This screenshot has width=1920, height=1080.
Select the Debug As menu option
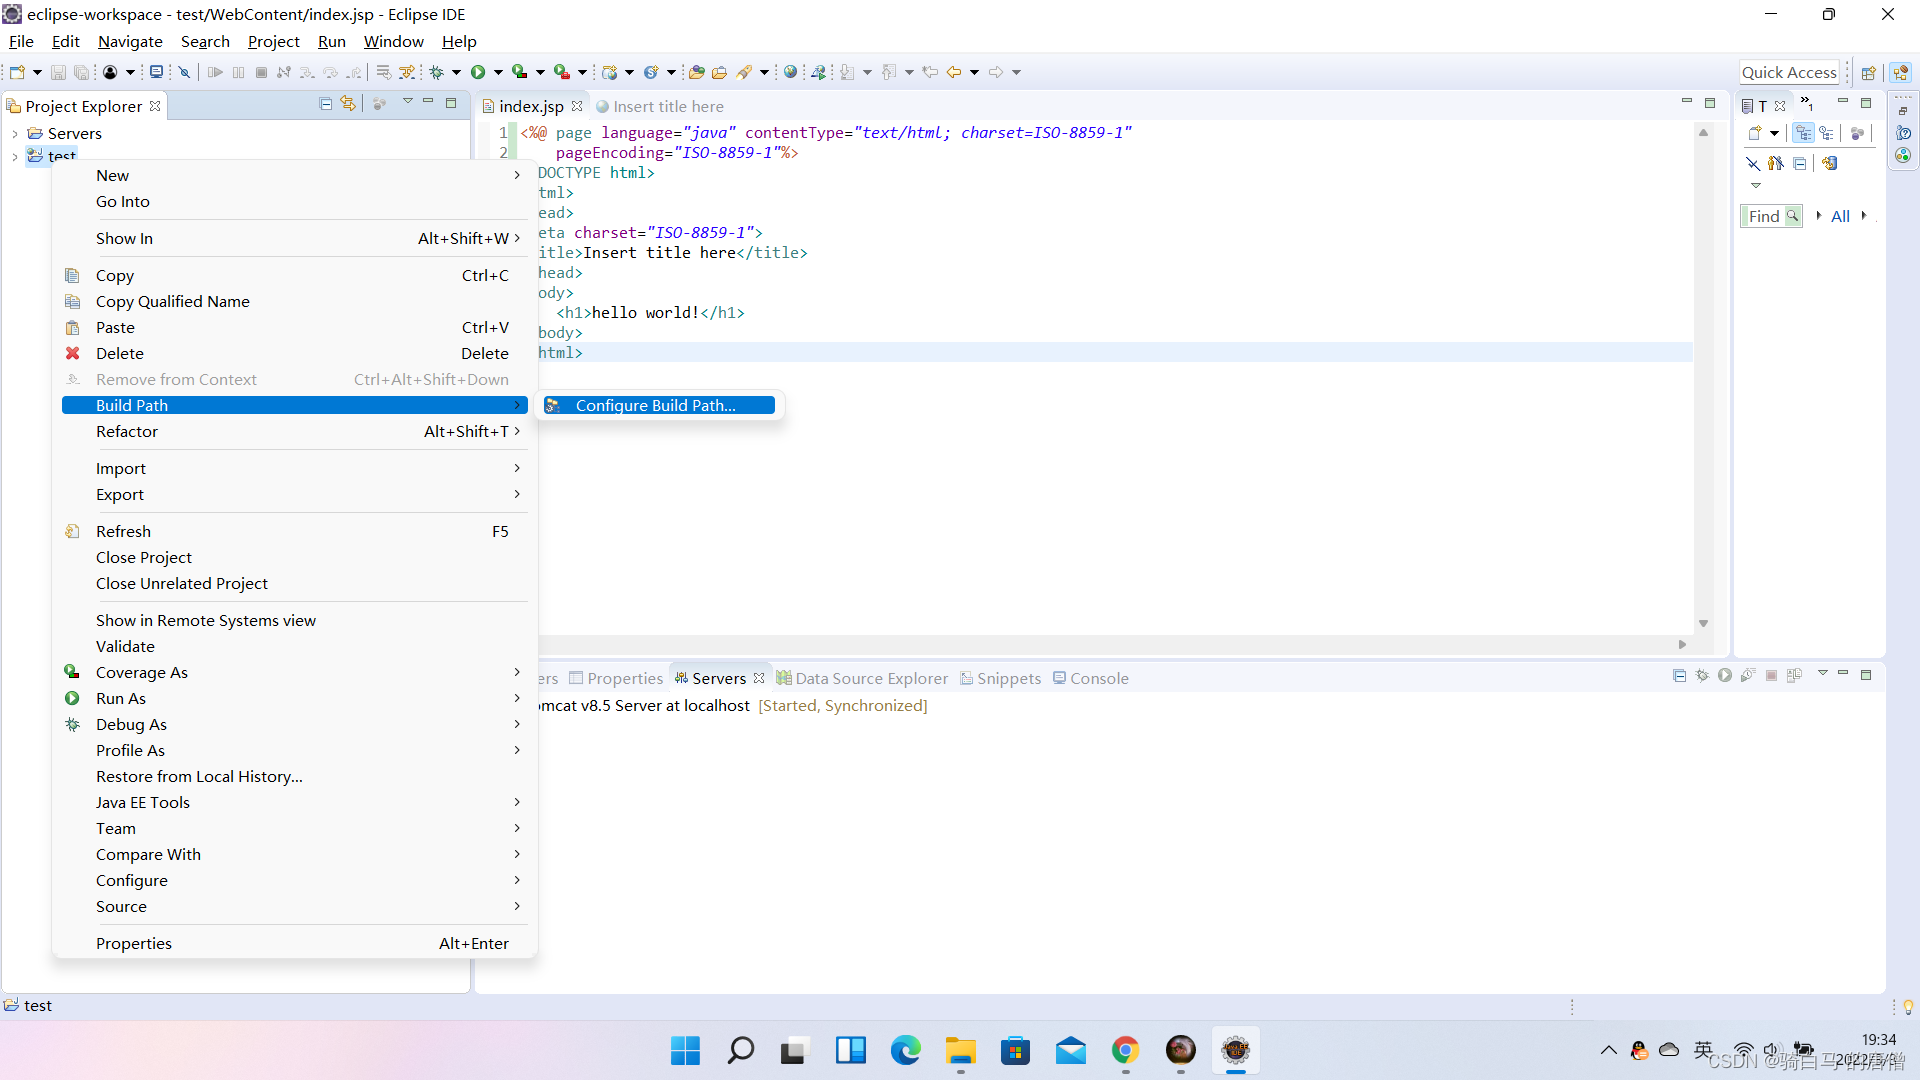pos(132,724)
